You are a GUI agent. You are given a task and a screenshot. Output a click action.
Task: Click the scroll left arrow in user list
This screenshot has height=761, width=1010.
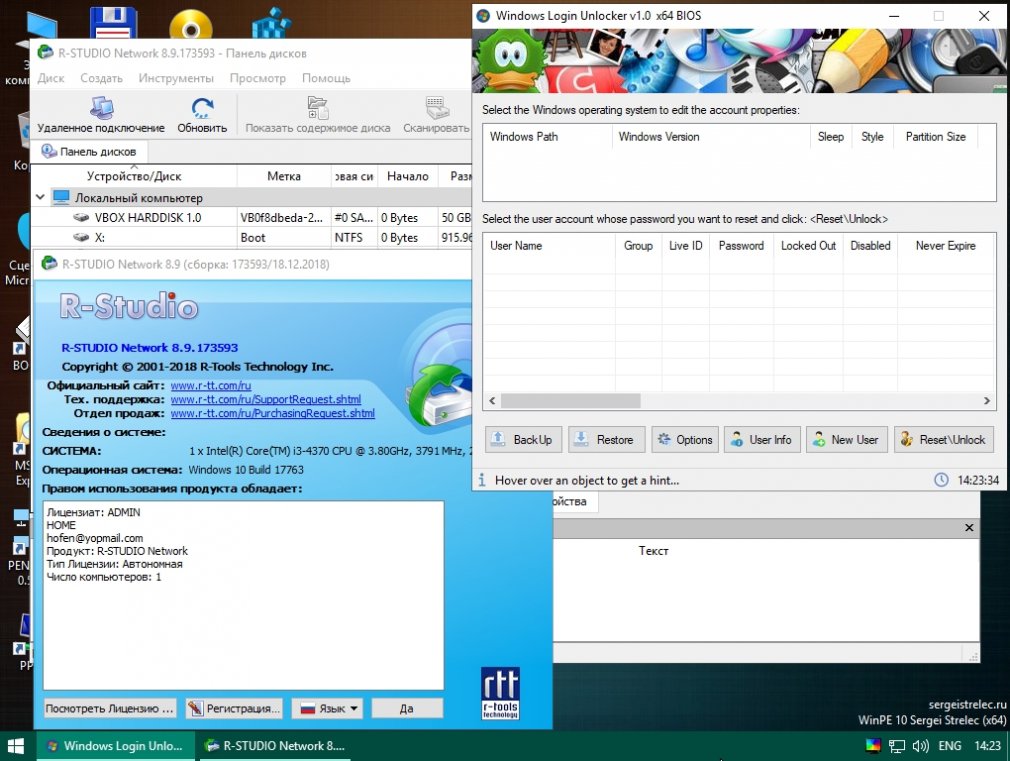[492, 400]
